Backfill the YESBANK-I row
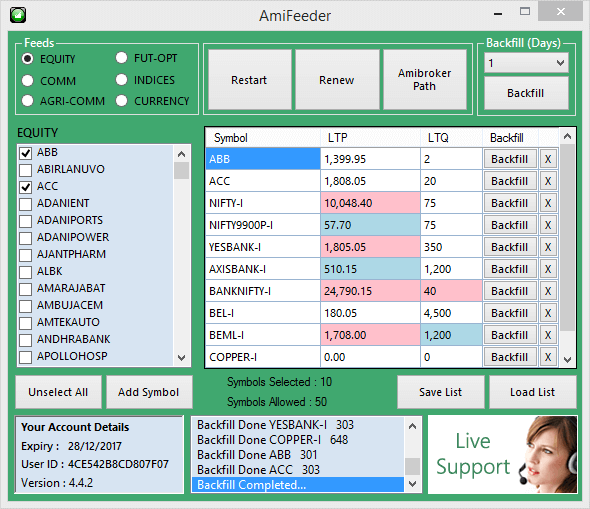The height and width of the screenshot is (509, 590). click(x=510, y=247)
